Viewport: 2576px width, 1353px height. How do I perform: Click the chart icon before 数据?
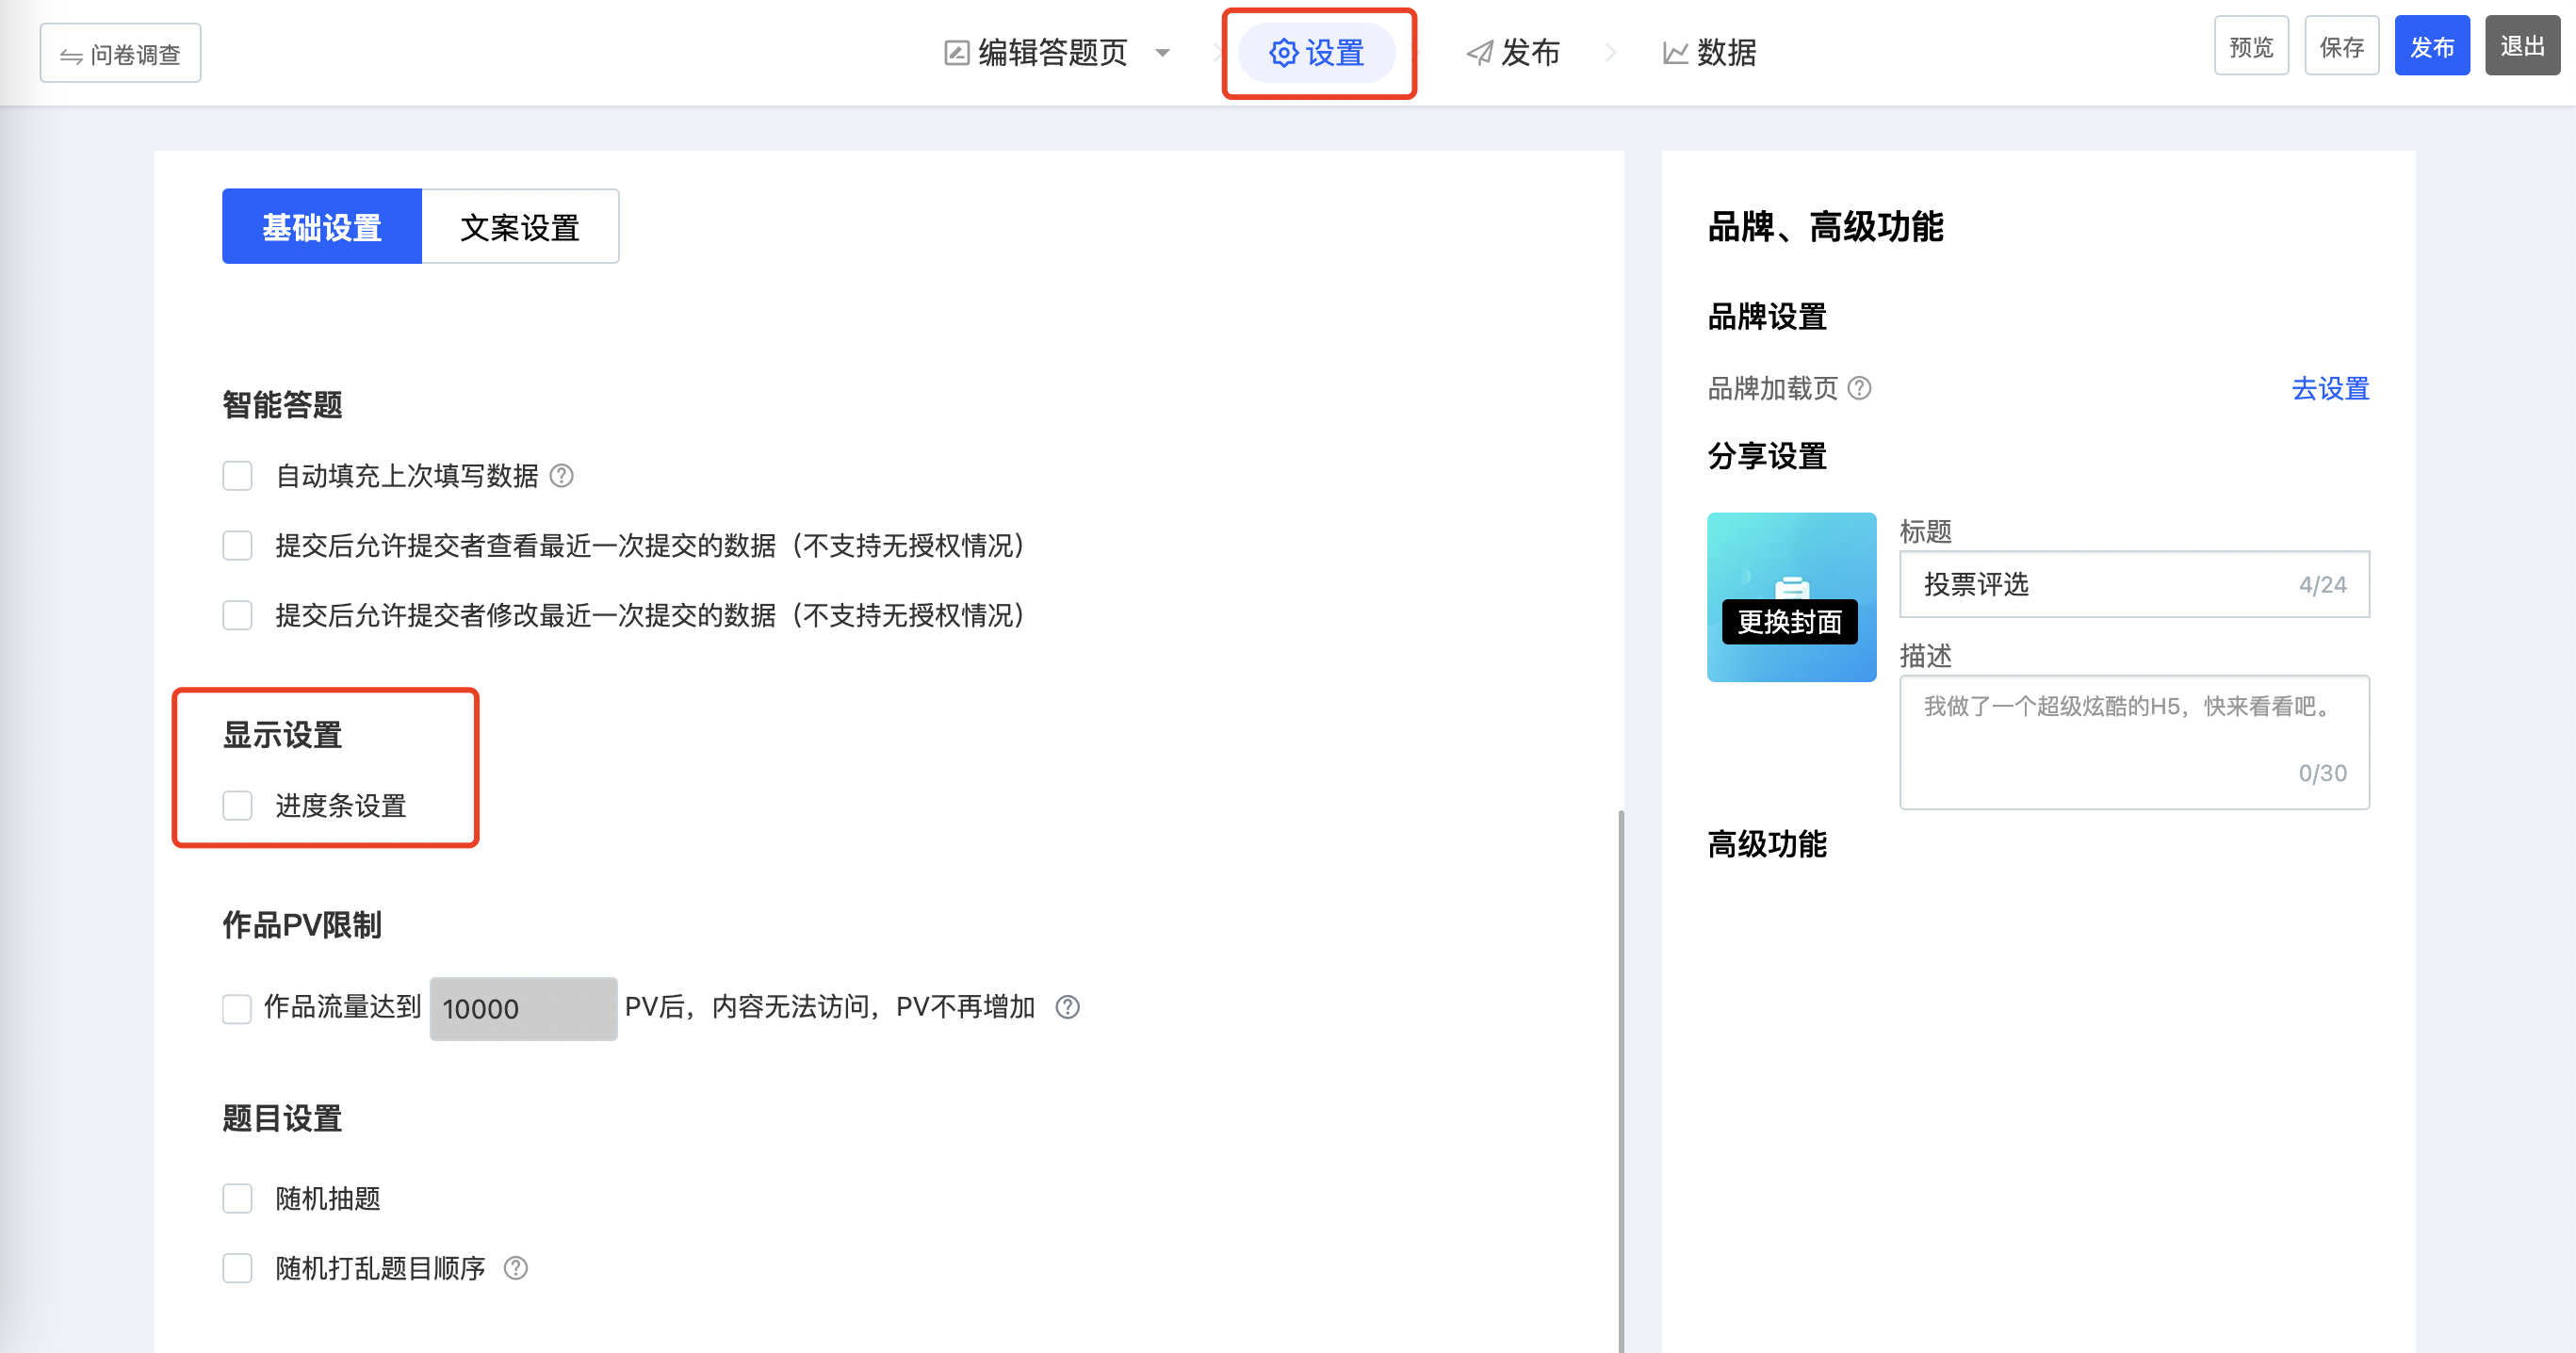pyautogui.click(x=1675, y=52)
